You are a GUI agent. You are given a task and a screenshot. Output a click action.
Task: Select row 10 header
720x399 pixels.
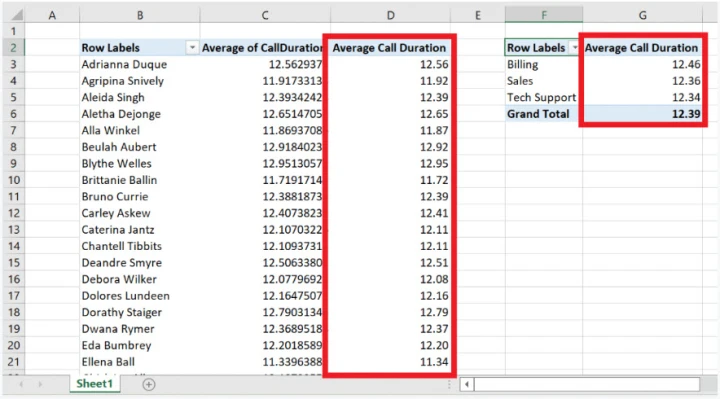tap(13, 180)
